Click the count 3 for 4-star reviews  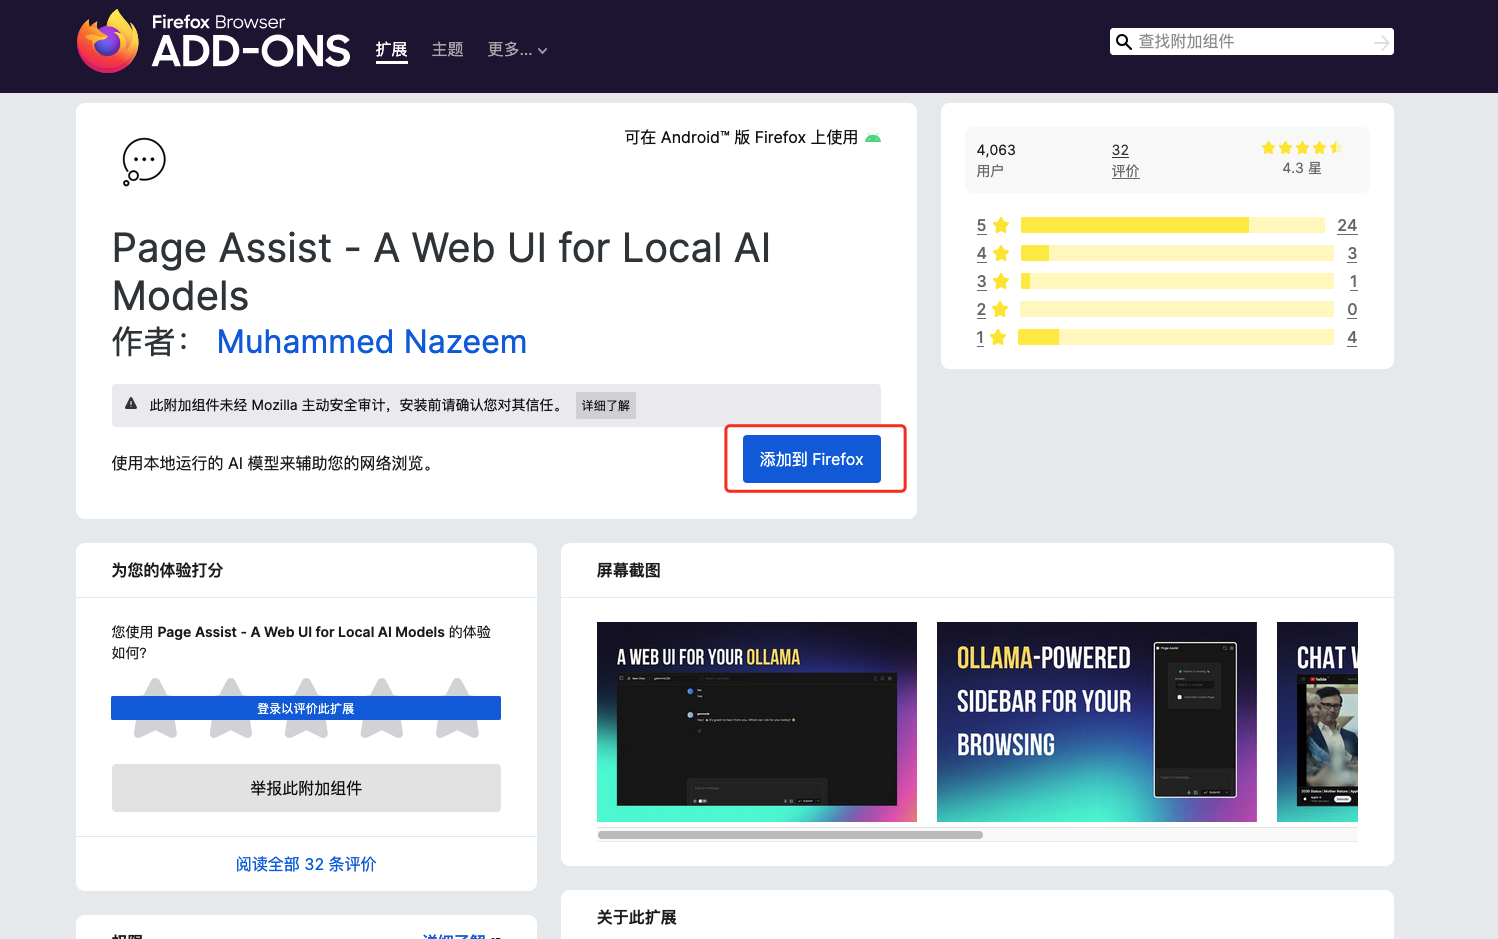pyautogui.click(x=1352, y=253)
